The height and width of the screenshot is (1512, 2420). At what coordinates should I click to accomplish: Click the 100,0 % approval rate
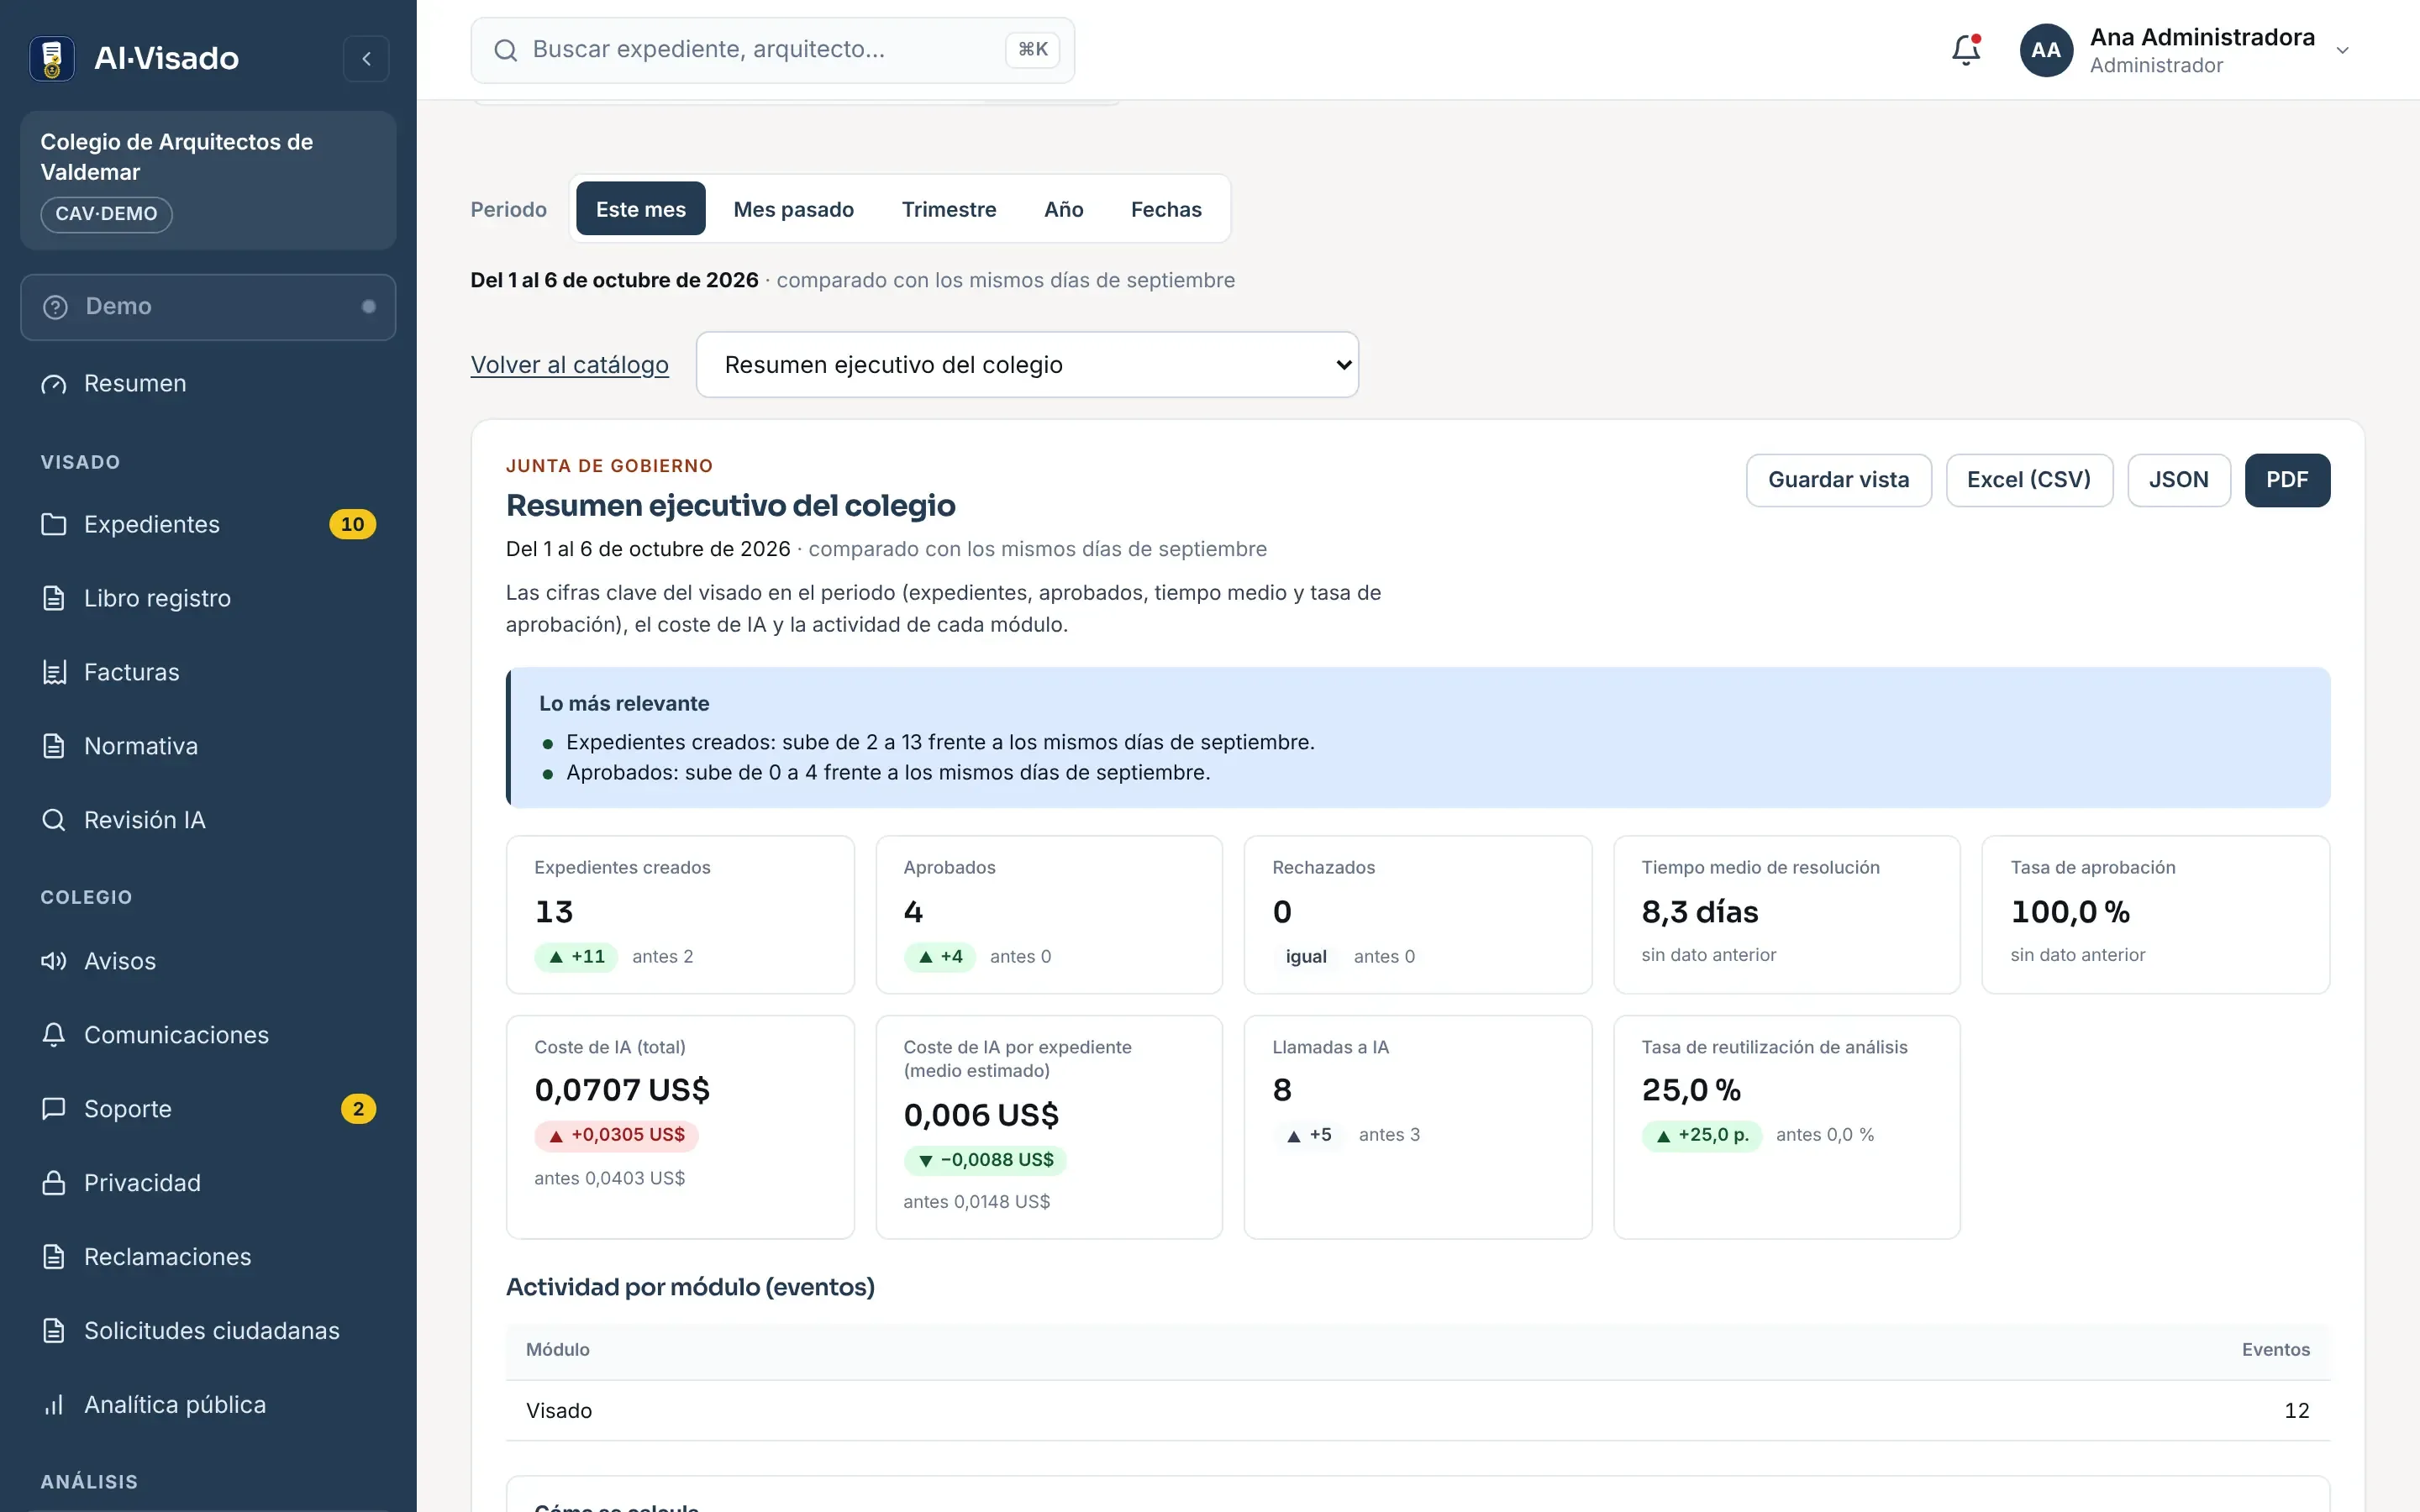click(2070, 912)
